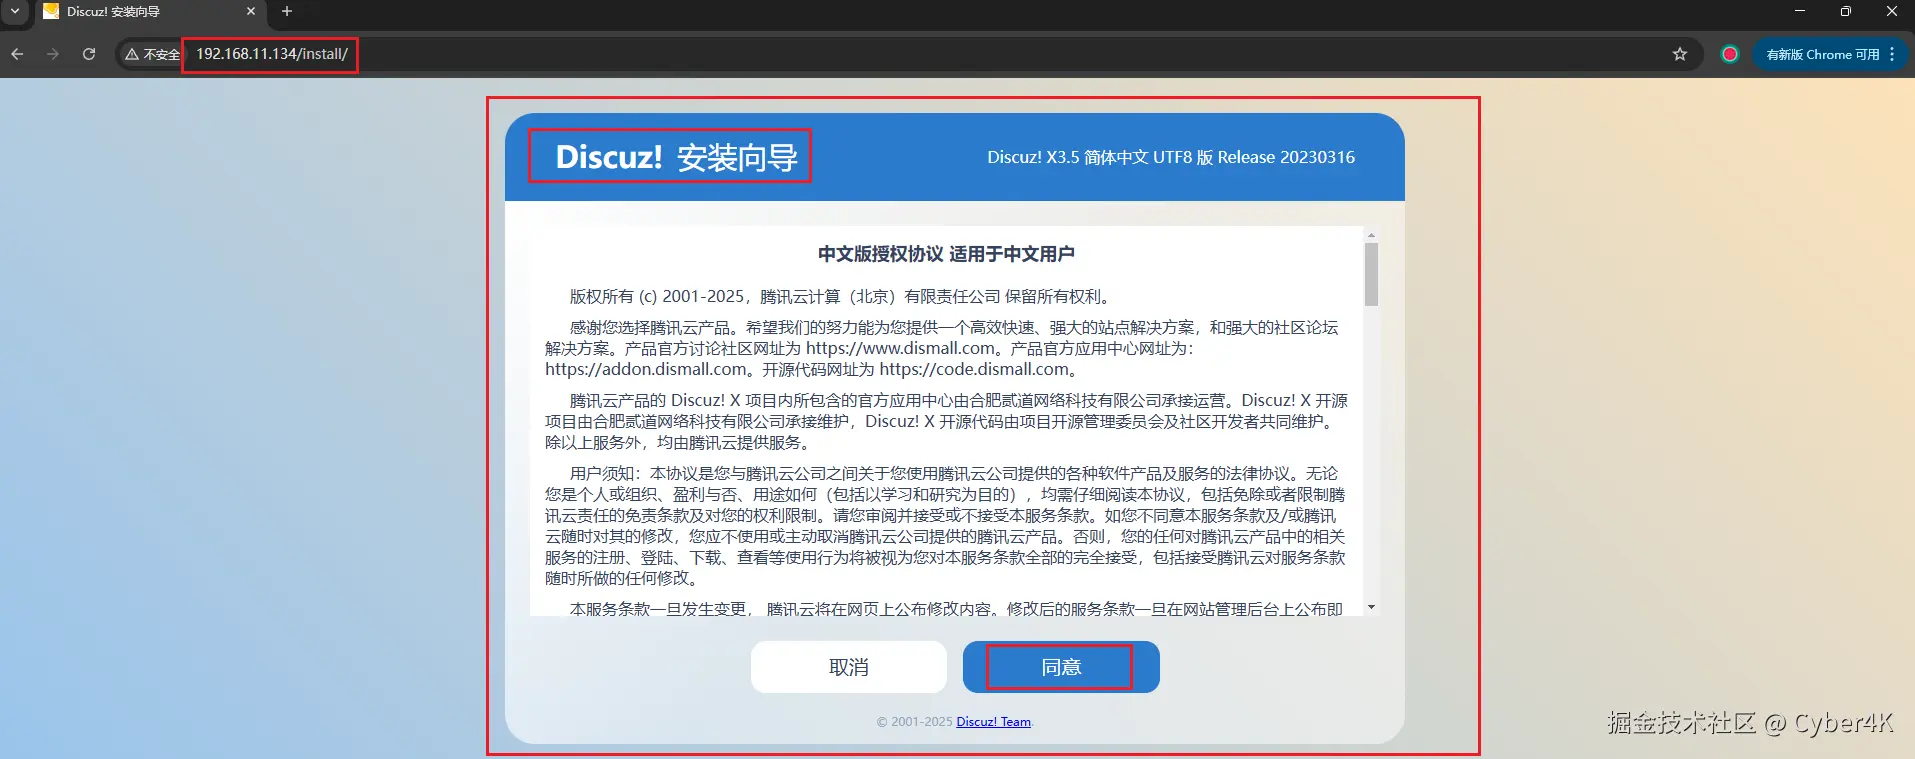This screenshot has height=759, width=1915.
Task: Click the 取消 cancel button
Action: pyautogui.click(x=849, y=667)
